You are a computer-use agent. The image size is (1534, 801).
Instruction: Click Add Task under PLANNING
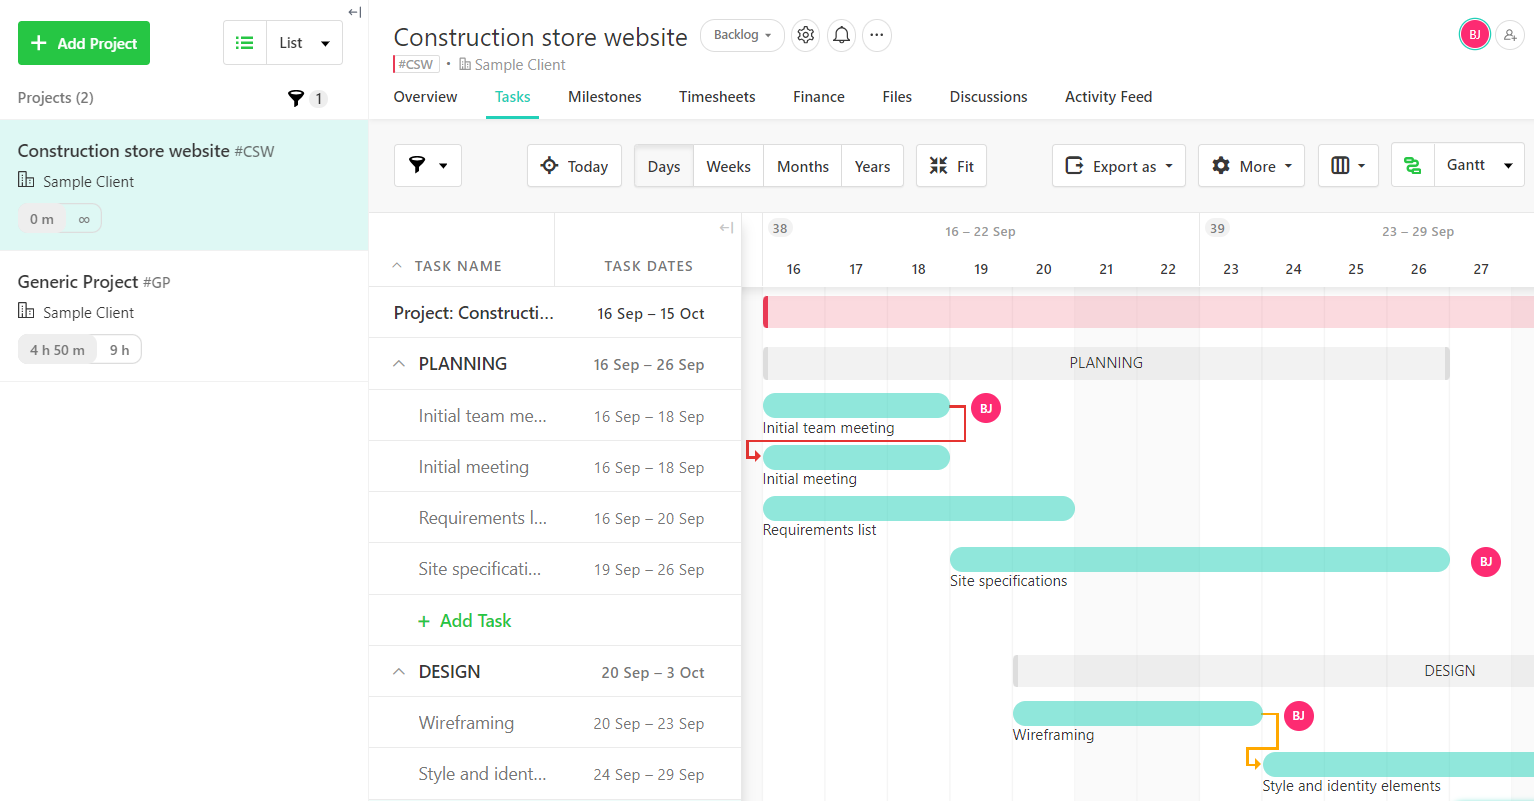(x=465, y=621)
